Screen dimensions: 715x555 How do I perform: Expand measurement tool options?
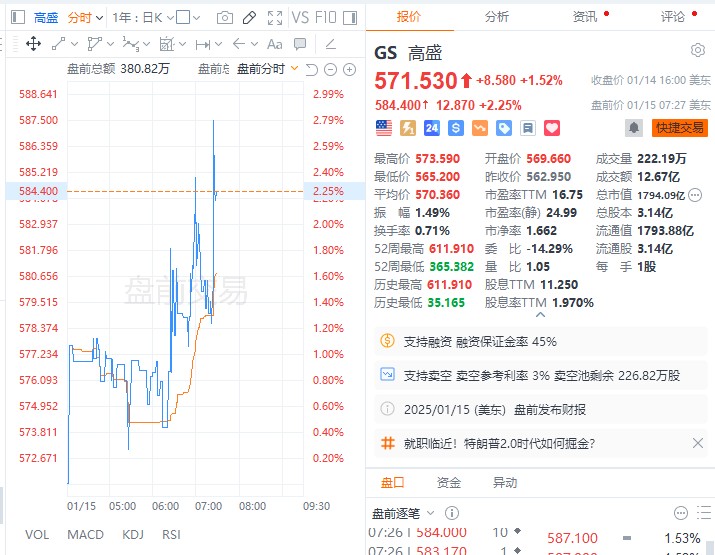click(182, 44)
